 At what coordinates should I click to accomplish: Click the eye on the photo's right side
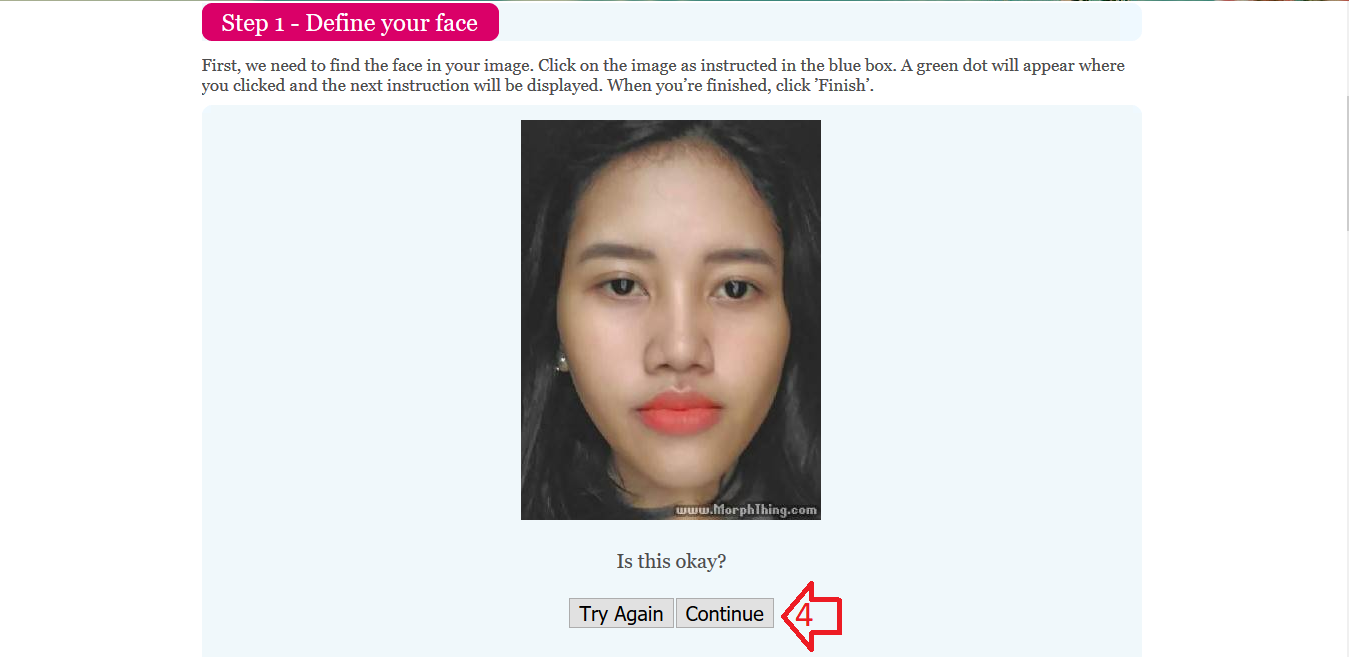[737, 290]
